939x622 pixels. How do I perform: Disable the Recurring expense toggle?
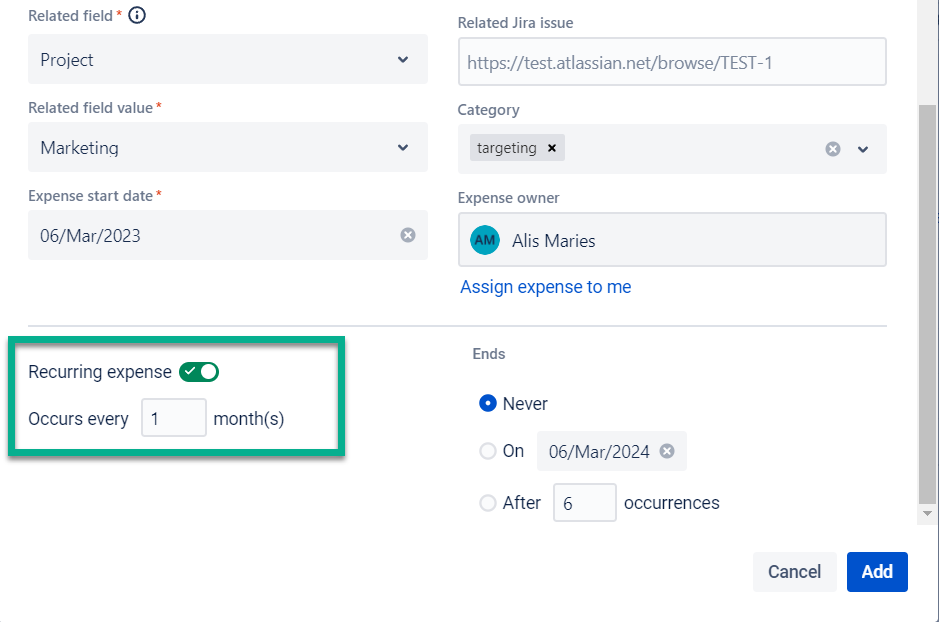199,371
